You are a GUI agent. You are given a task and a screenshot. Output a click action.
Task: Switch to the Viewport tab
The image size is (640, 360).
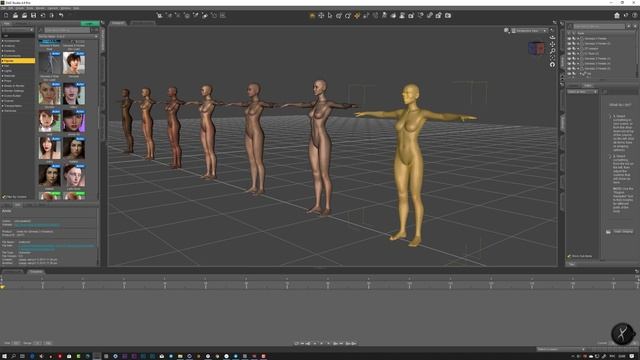pyautogui.click(x=118, y=23)
